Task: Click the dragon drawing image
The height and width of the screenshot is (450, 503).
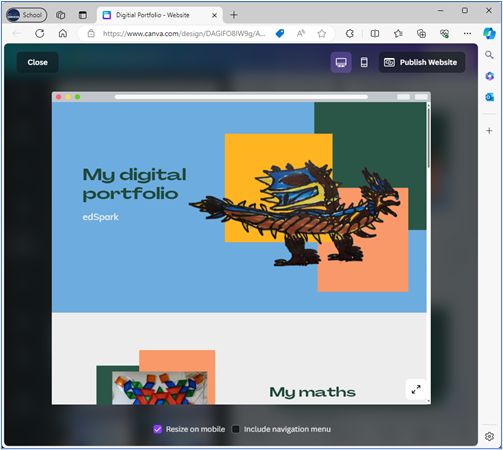Action: pos(295,213)
